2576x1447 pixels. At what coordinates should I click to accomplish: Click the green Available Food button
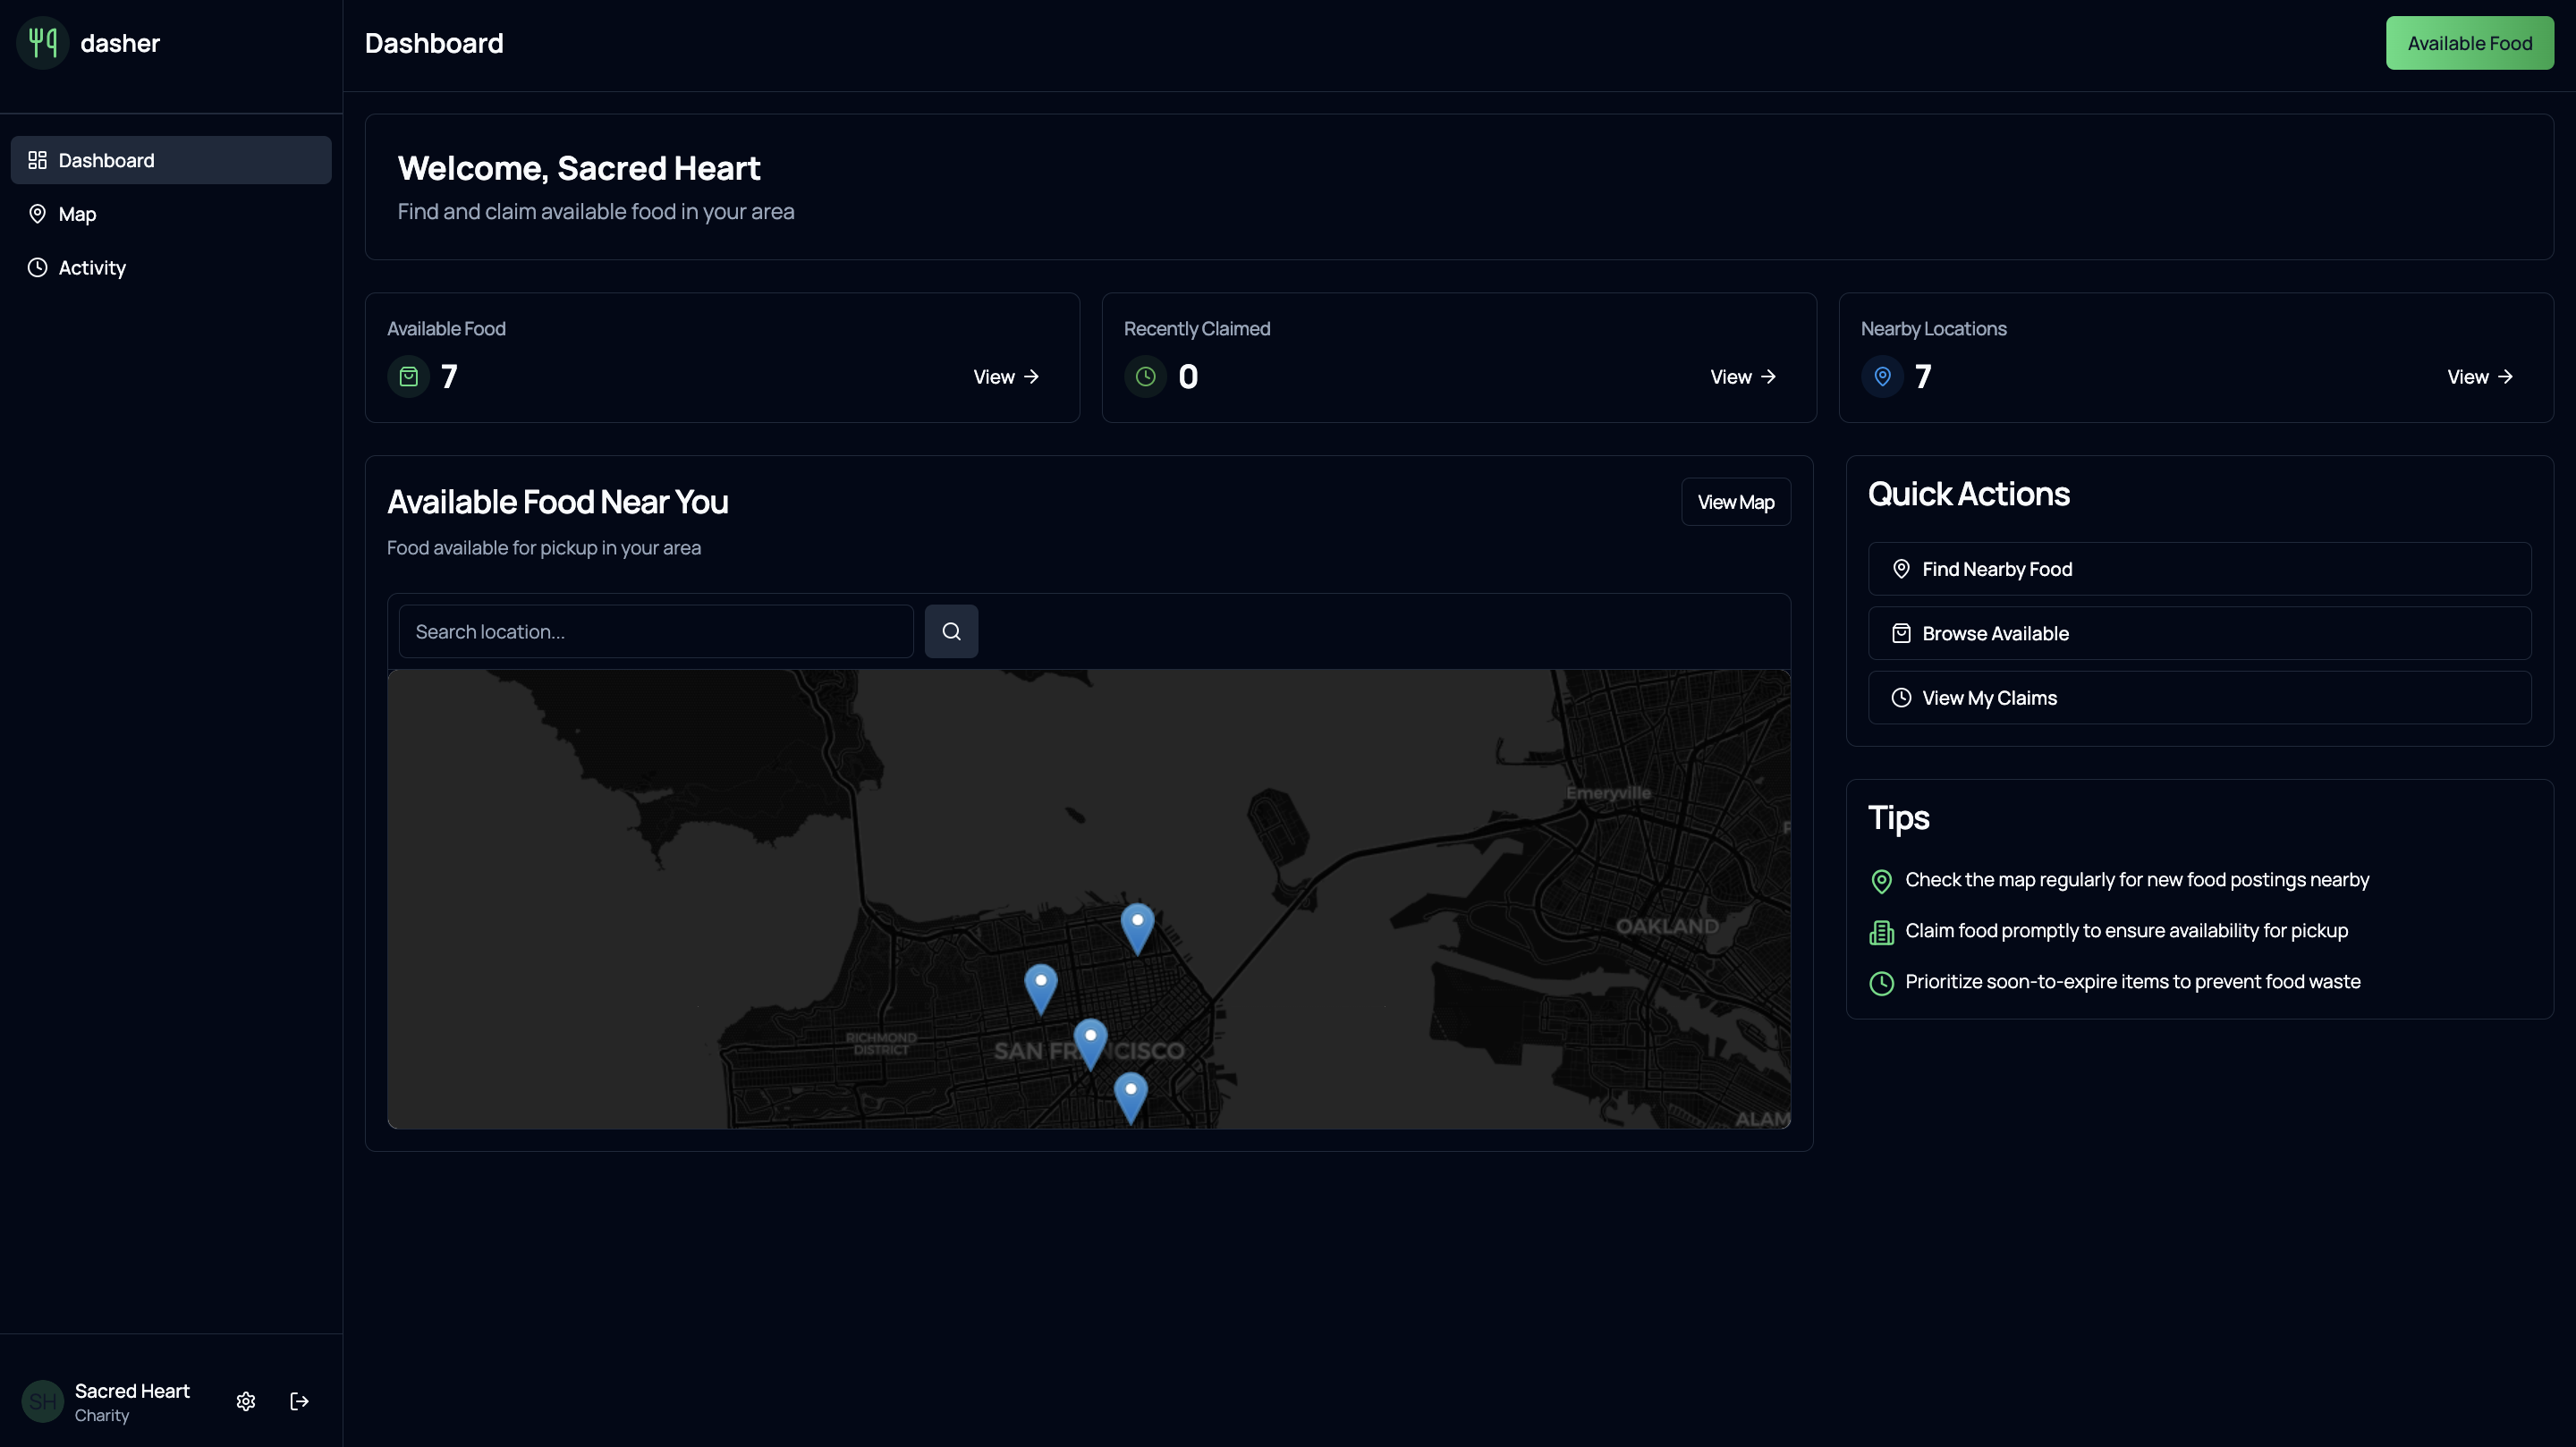(x=2469, y=43)
